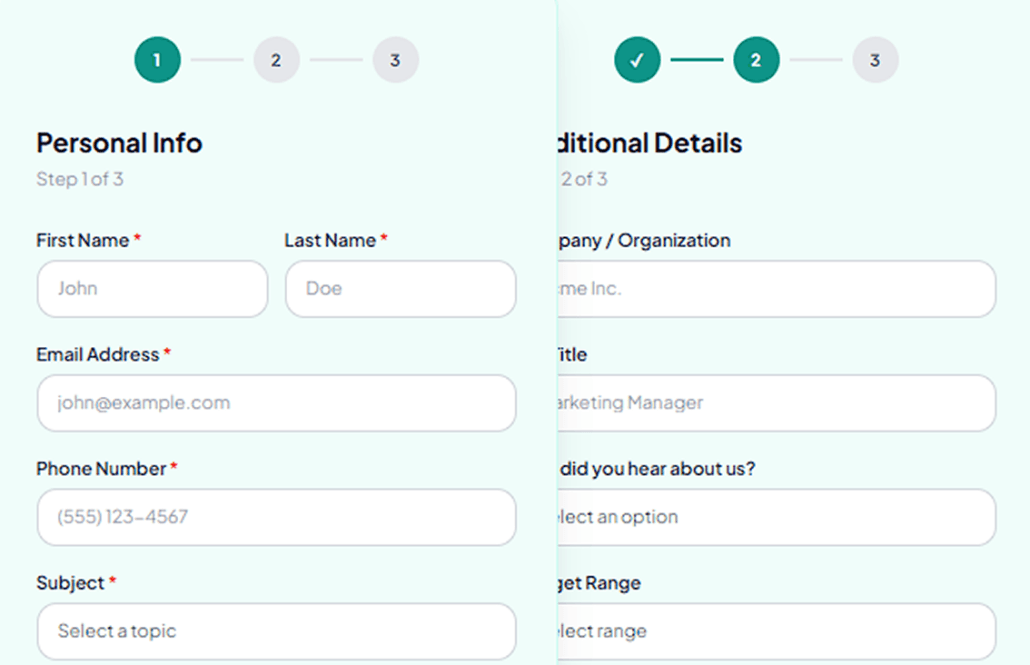The image size is (1030, 665).
Task: Click the 'Company / Organization' label
Action: pyautogui.click(x=644, y=241)
